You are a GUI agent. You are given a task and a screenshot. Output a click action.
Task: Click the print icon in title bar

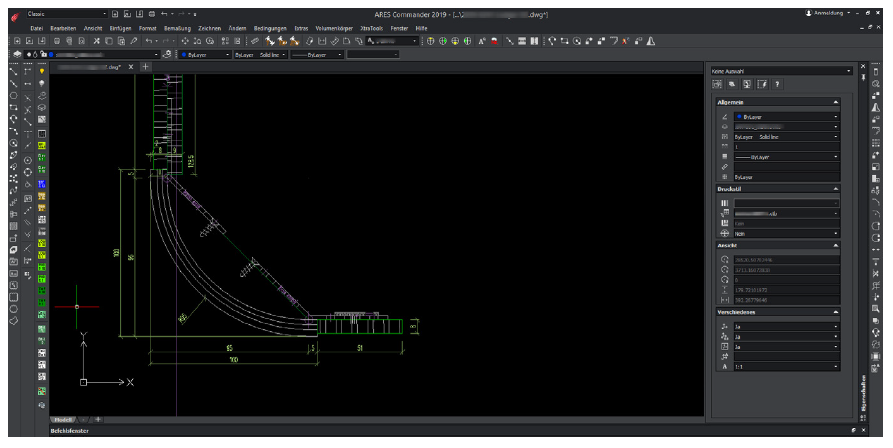coord(153,15)
